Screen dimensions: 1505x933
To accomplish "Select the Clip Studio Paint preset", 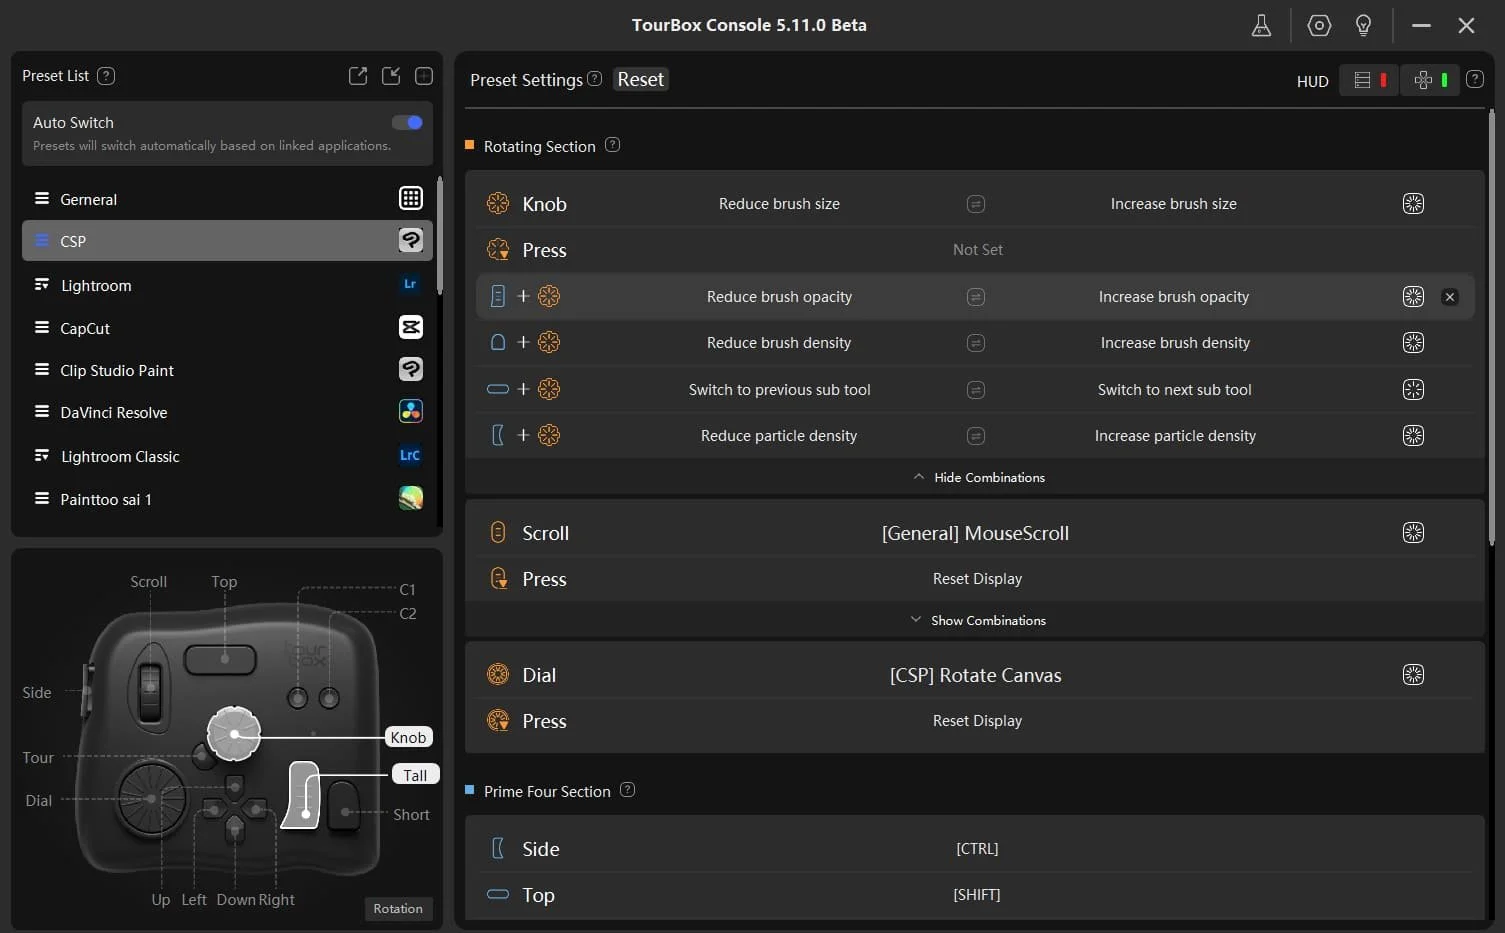I will (227, 370).
